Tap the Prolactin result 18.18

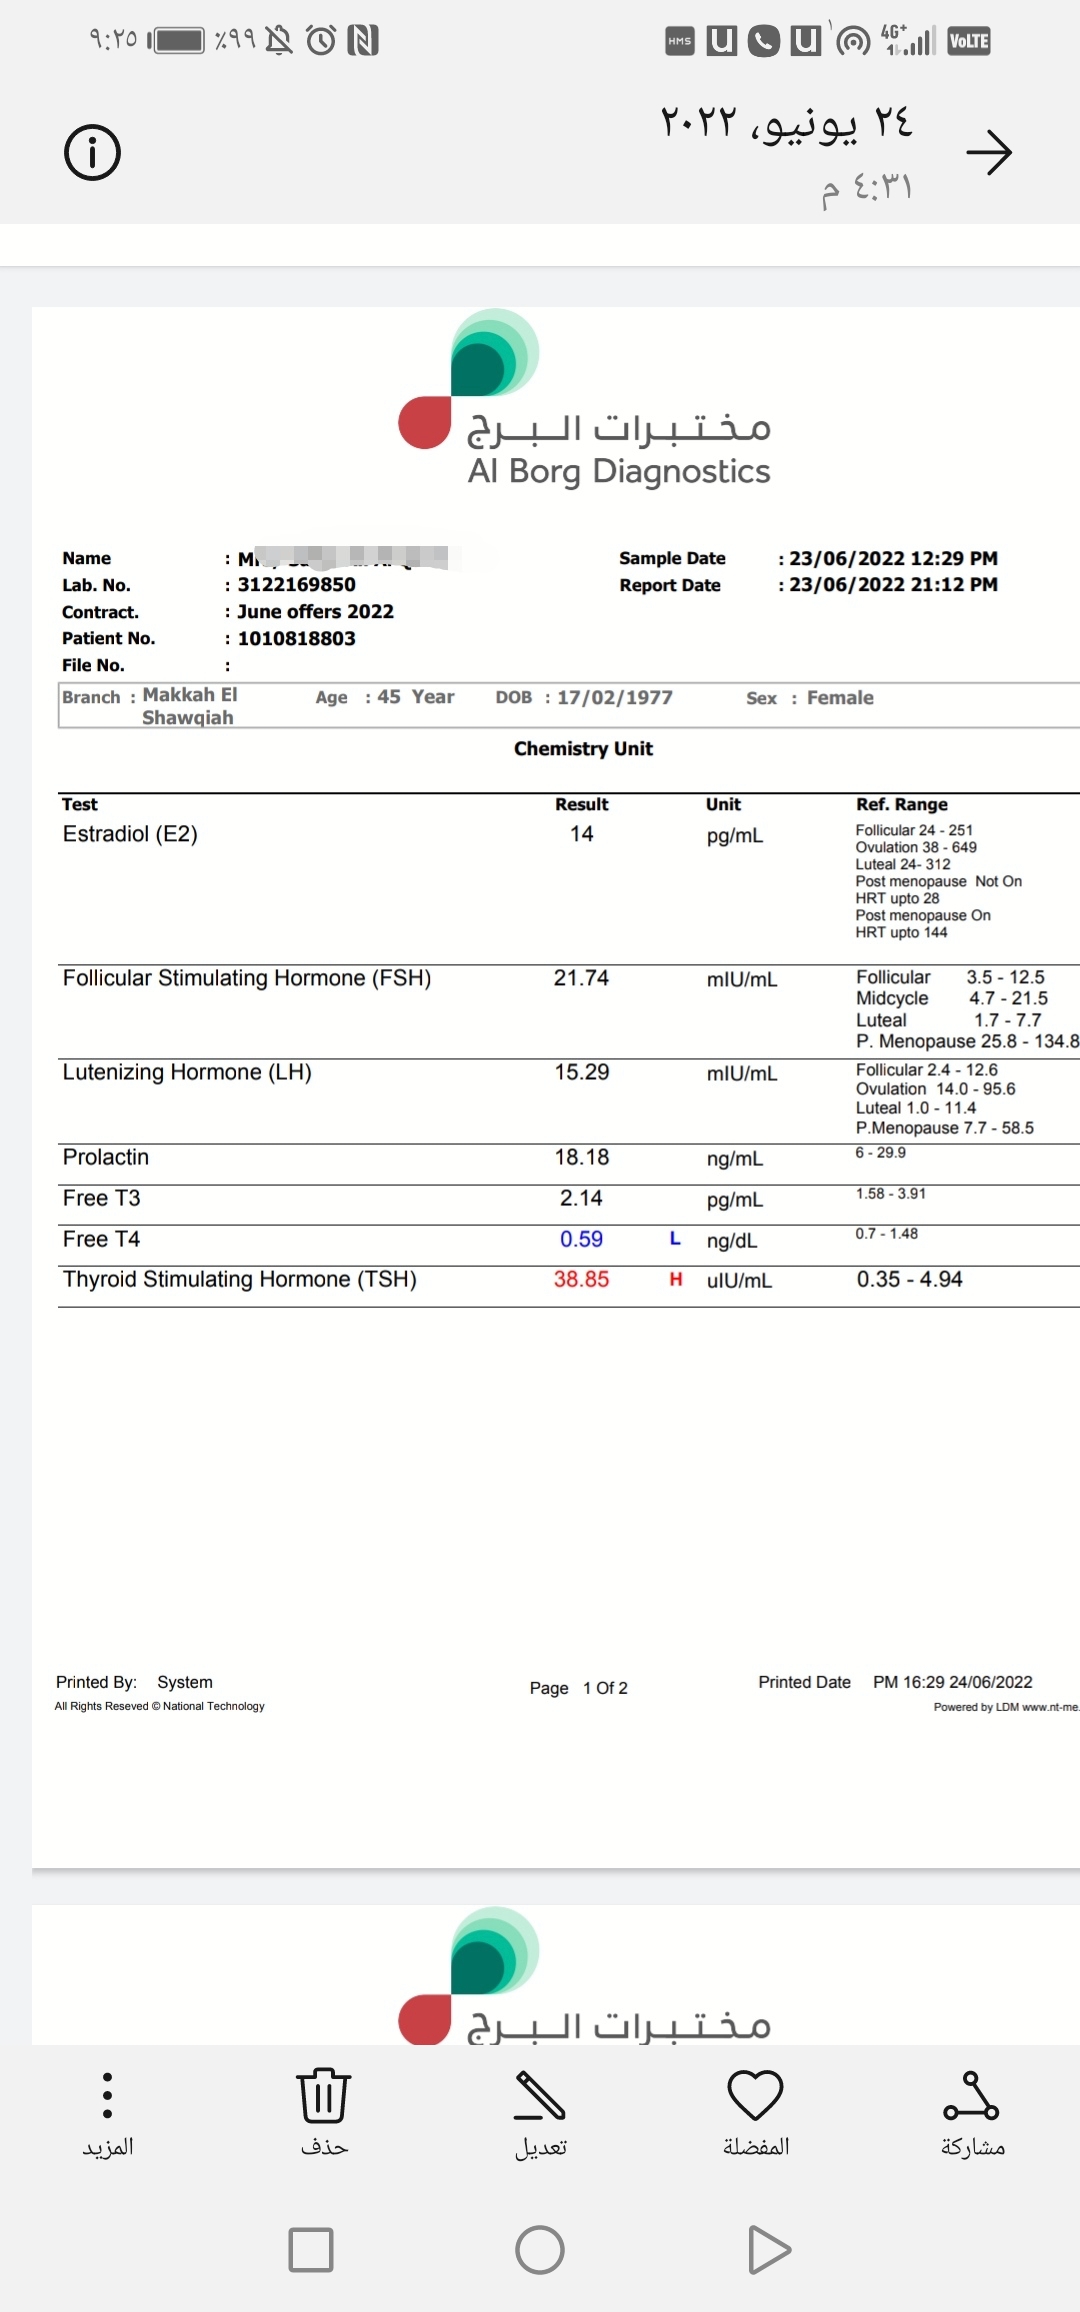582,1157
